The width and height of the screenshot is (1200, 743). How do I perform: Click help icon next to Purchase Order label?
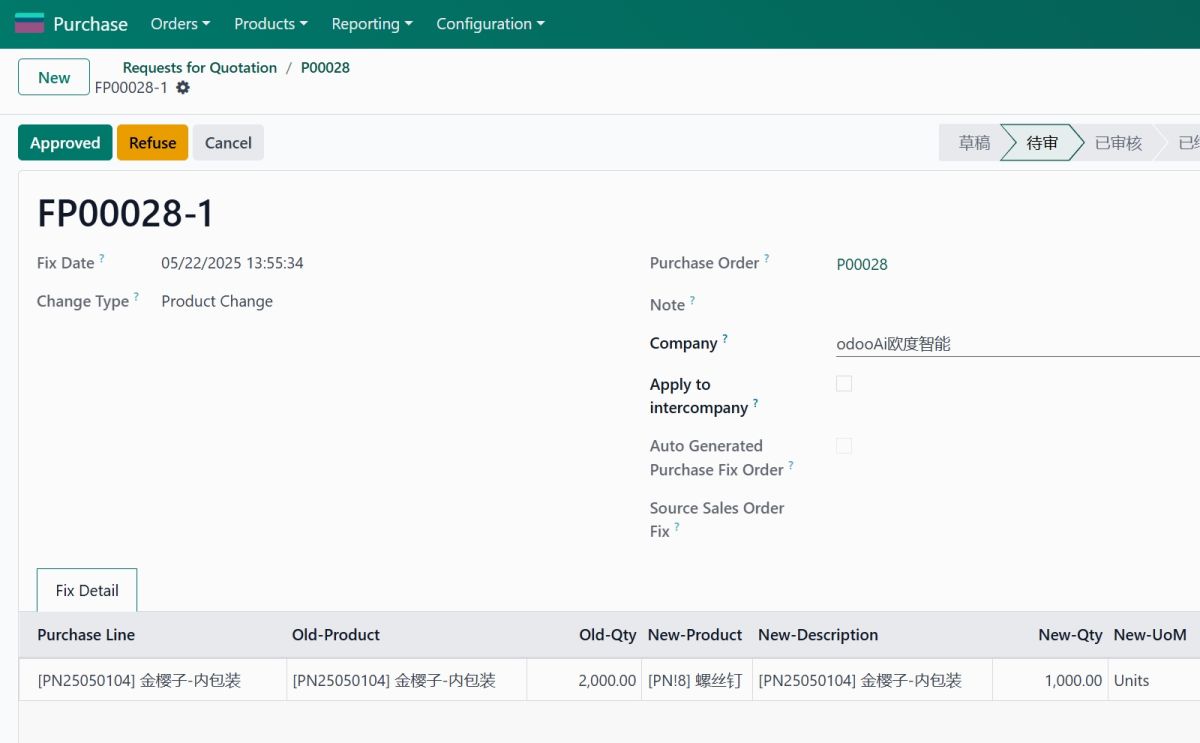767,259
